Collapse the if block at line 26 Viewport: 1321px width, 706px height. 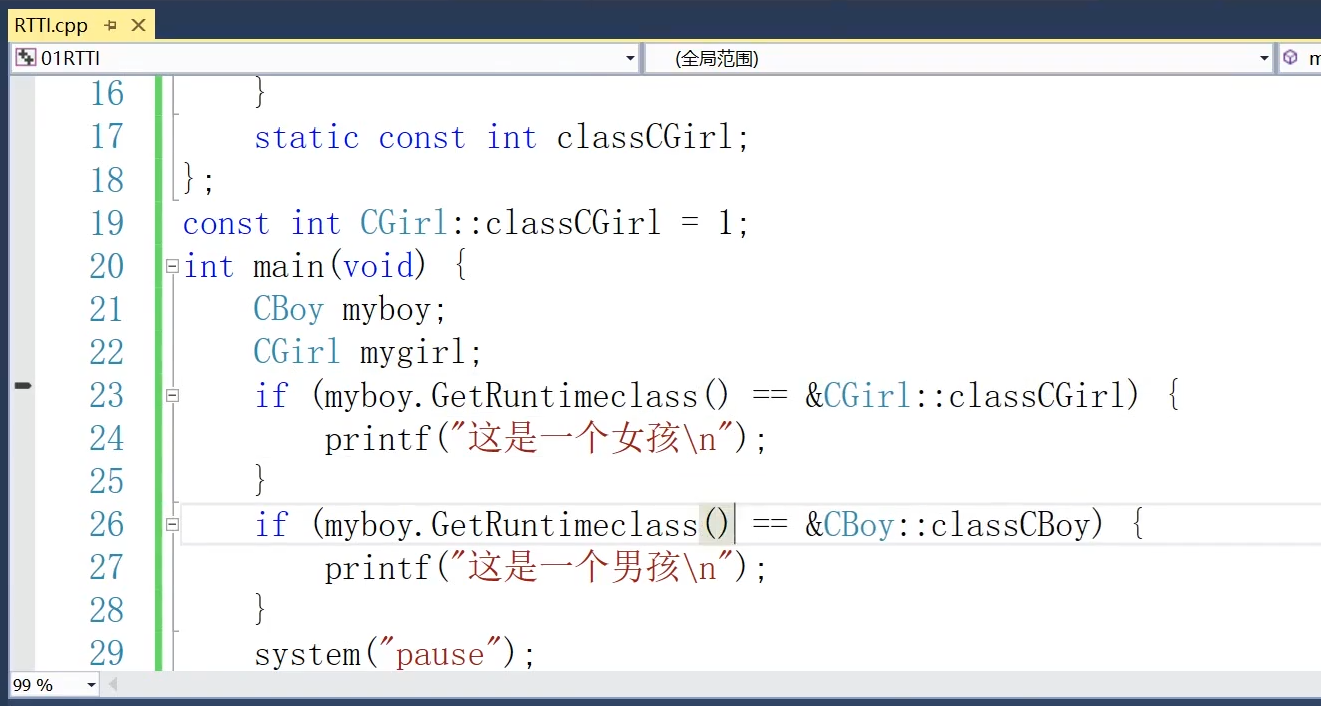coord(172,524)
